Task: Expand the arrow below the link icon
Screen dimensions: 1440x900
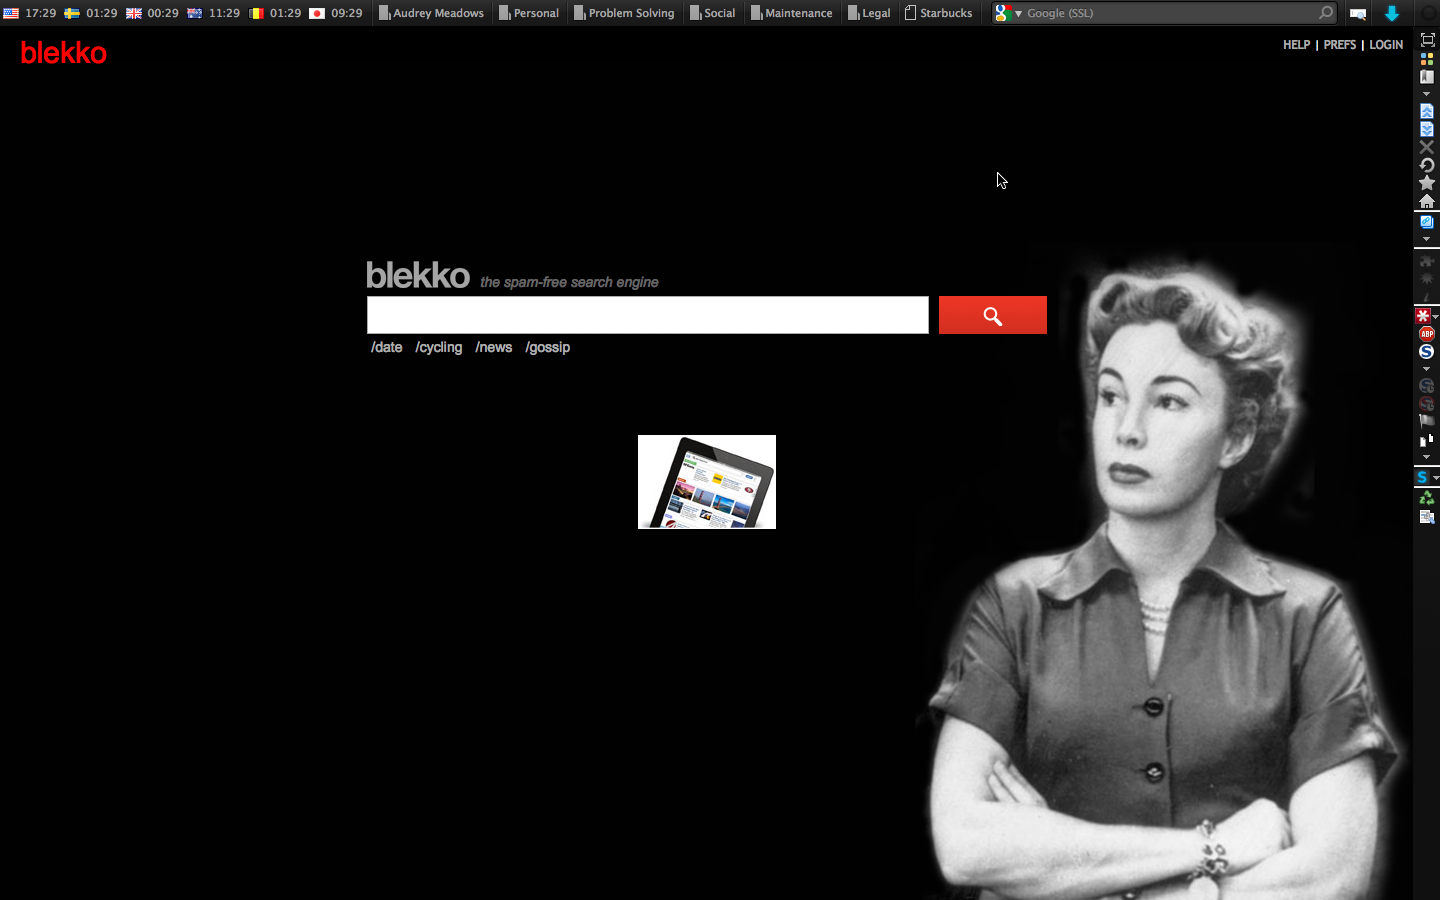Action: click(x=1426, y=239)
